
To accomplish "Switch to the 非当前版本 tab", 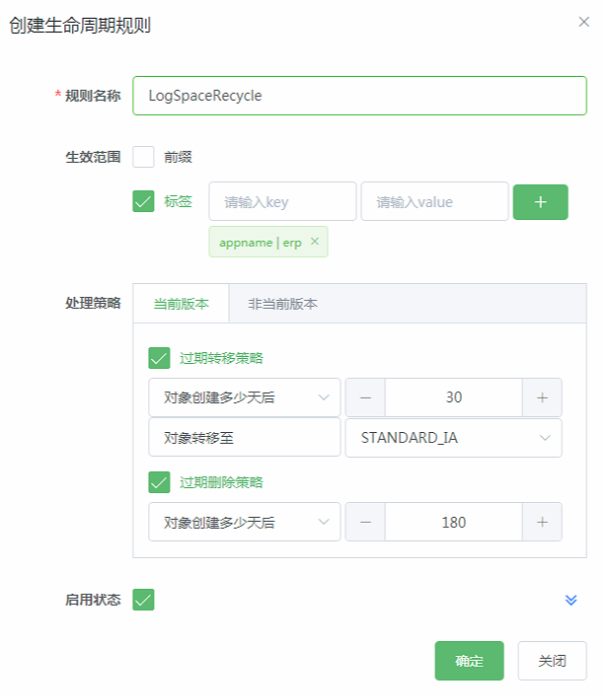I will 283,304.
